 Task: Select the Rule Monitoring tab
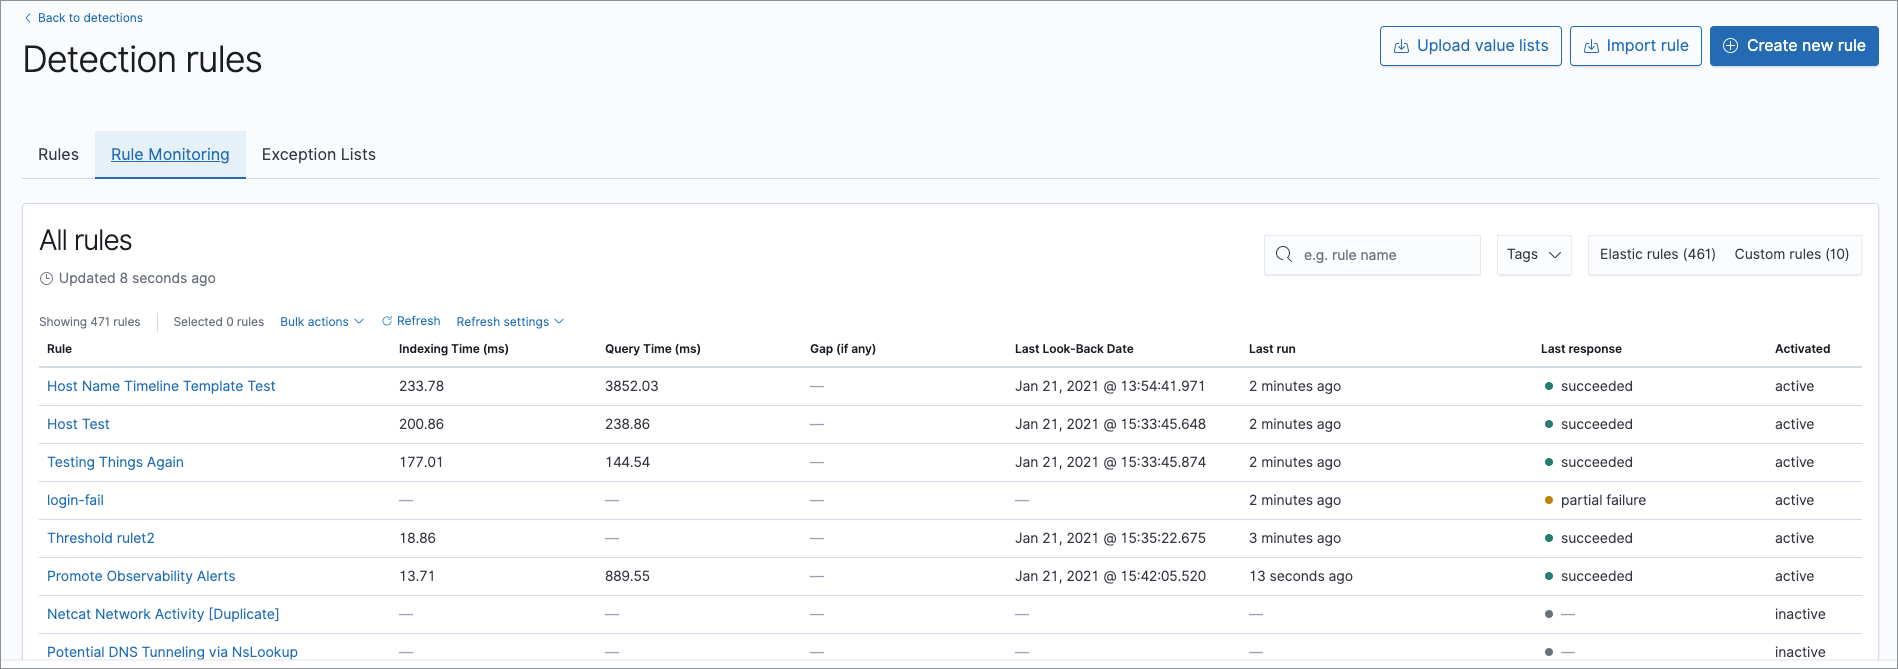(170, 155)
